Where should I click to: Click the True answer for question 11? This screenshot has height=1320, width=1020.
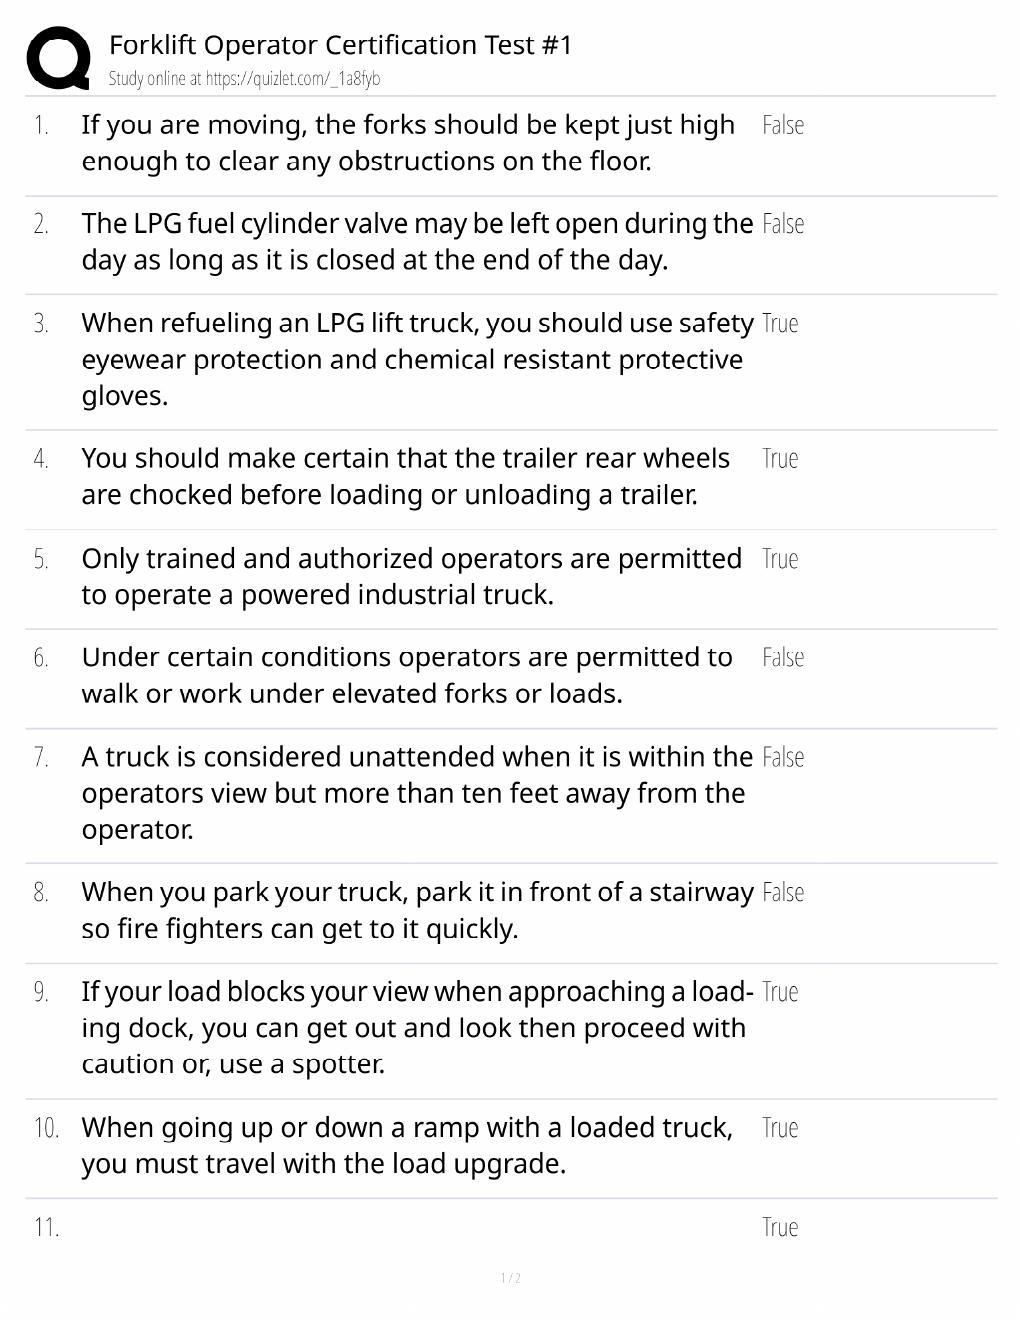coord(780,1227)
